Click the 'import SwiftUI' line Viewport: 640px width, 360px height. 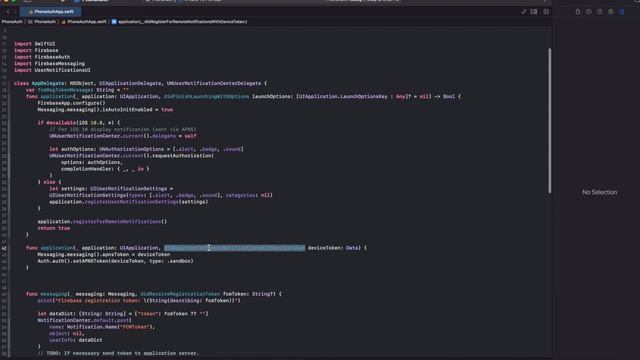pyautogui.click(x=35, y=44)
